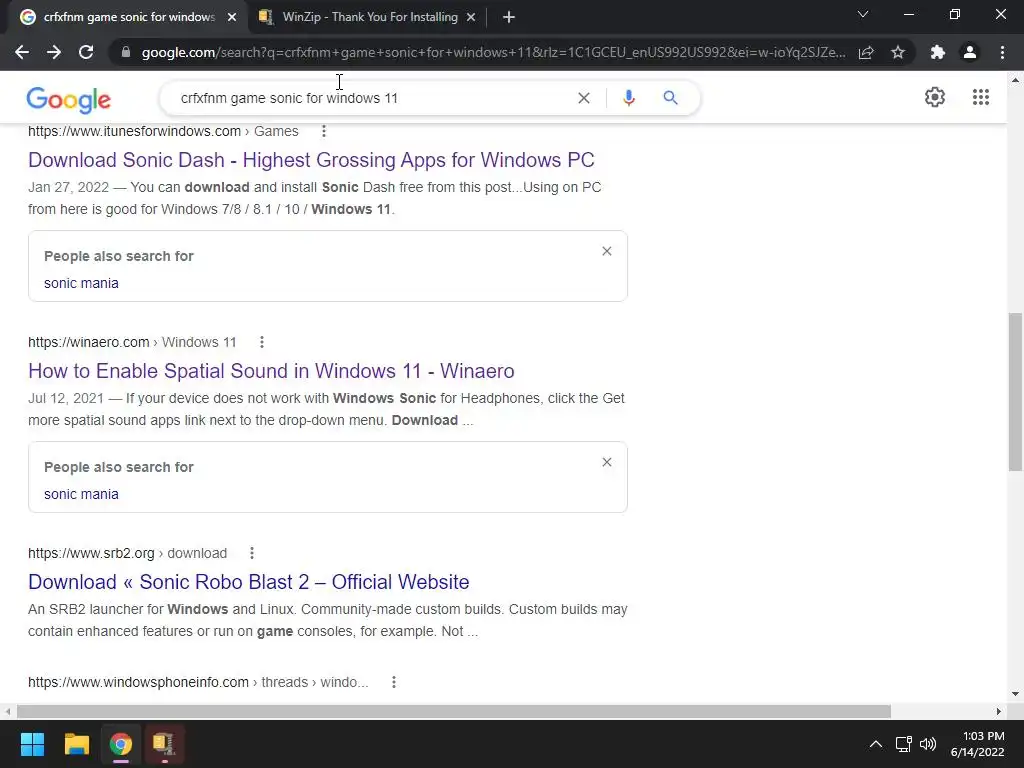The height and width of the screenshot is (768, 1024).
Task: Go forward in browser history
Action: point(54,52)
